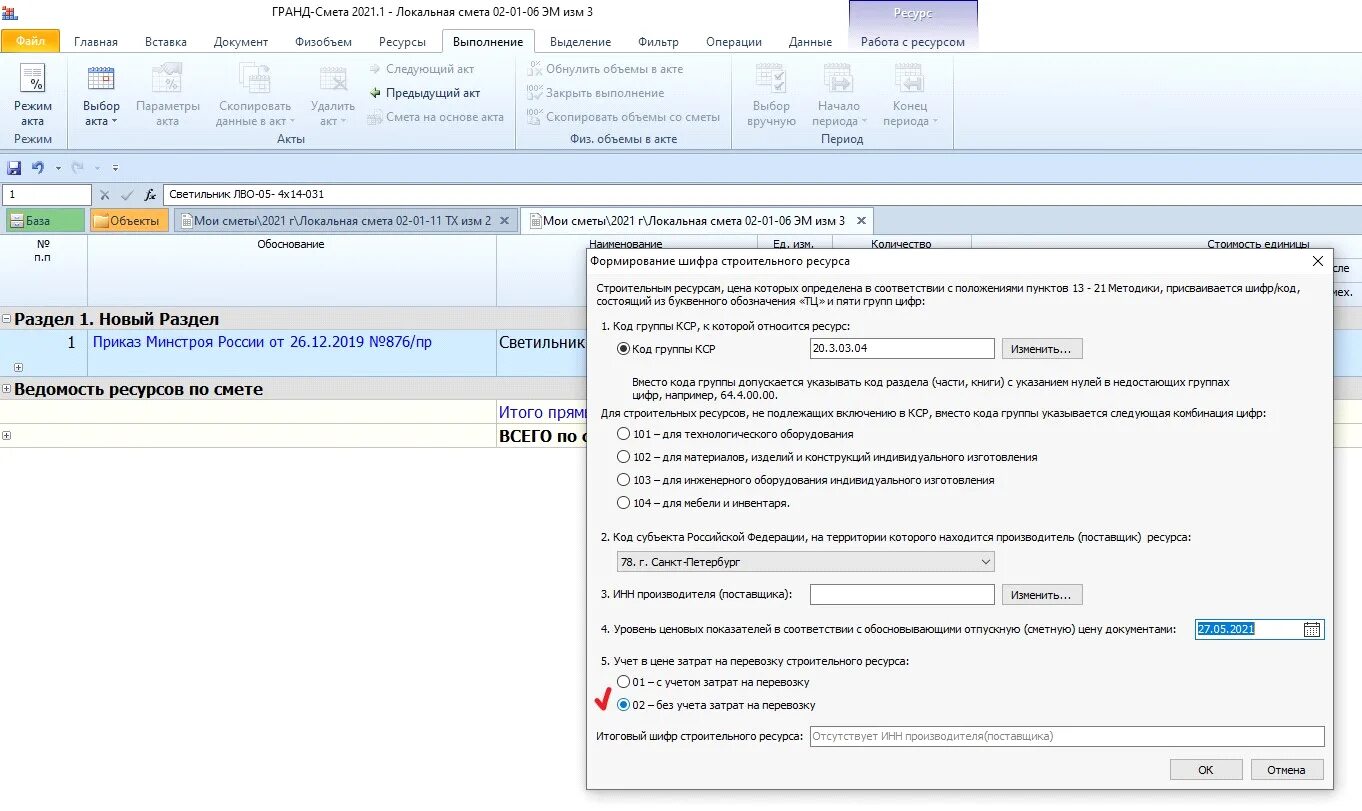Click the Итоговый шифр строительного ресурса field
This screenshot has width=1362, height=811.
(1067, 736)
